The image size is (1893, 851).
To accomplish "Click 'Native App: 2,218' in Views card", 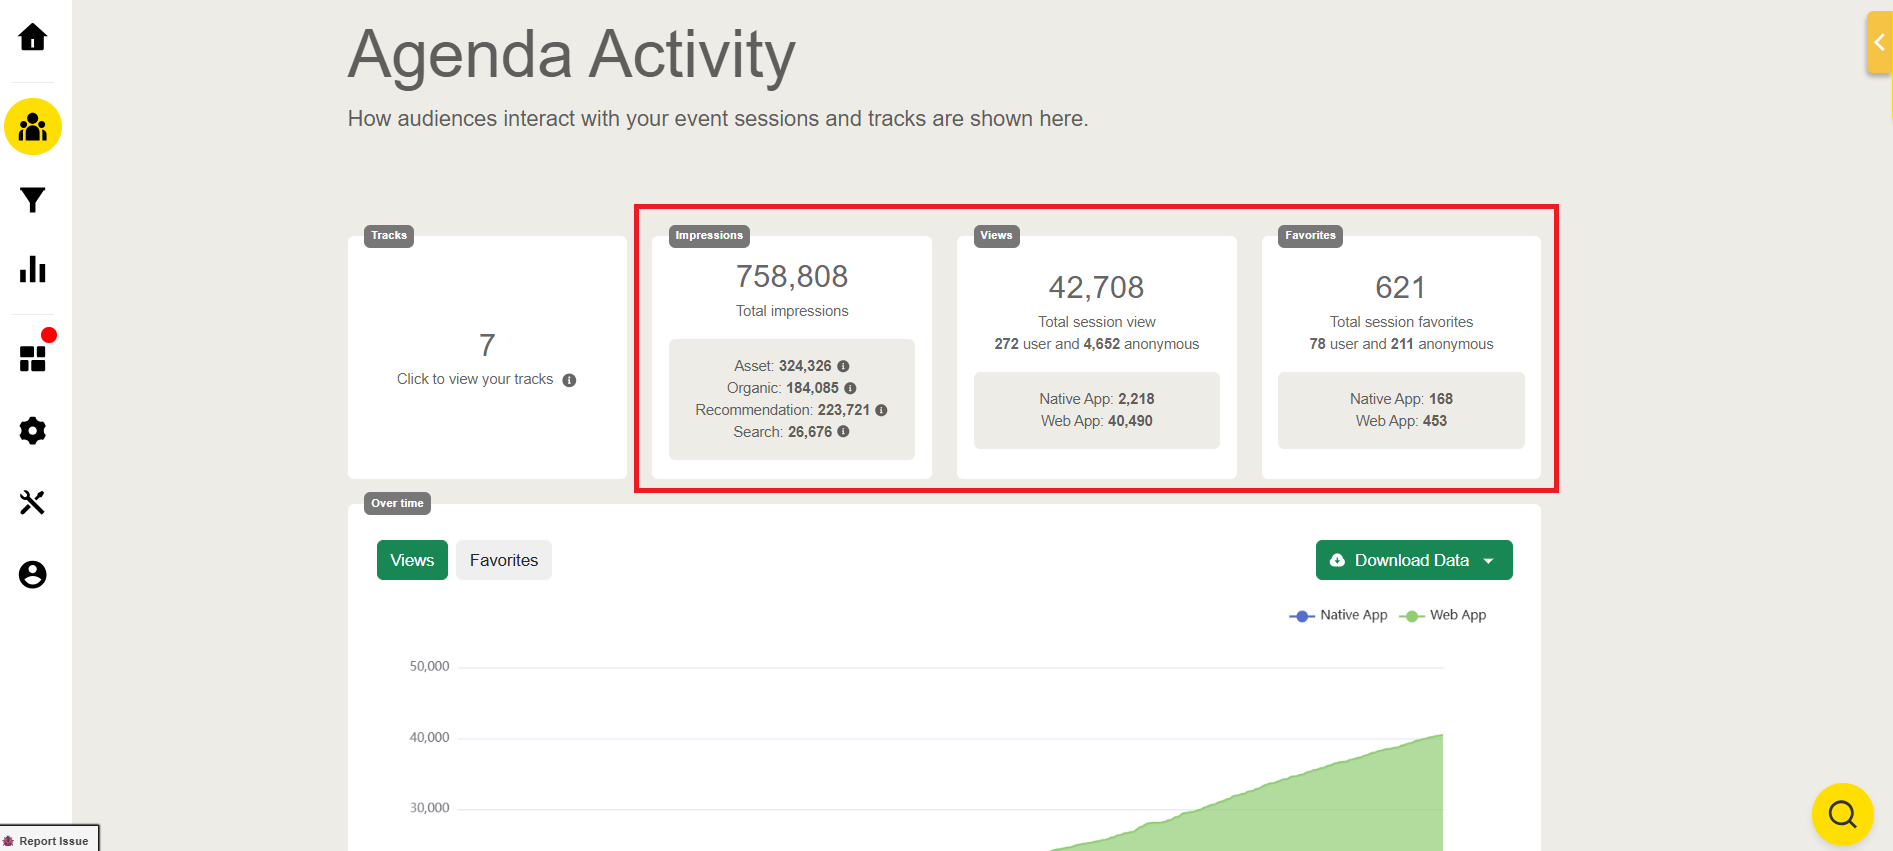I will pos(1096,399).
